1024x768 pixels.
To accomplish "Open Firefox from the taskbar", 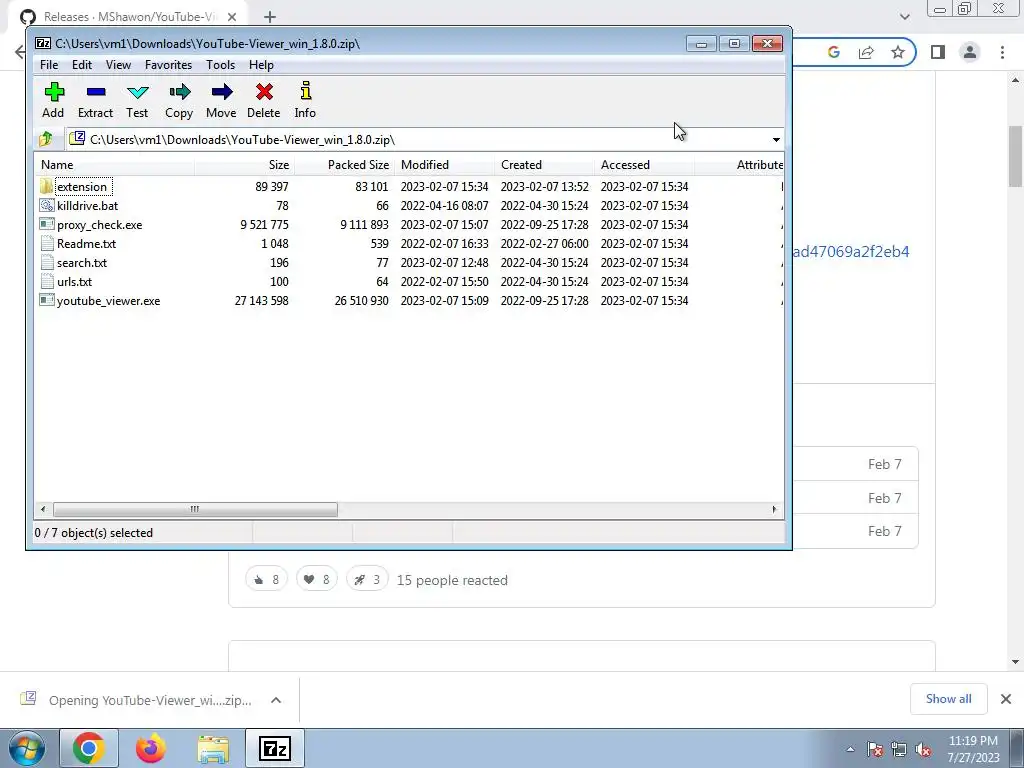I will (151, 748).
